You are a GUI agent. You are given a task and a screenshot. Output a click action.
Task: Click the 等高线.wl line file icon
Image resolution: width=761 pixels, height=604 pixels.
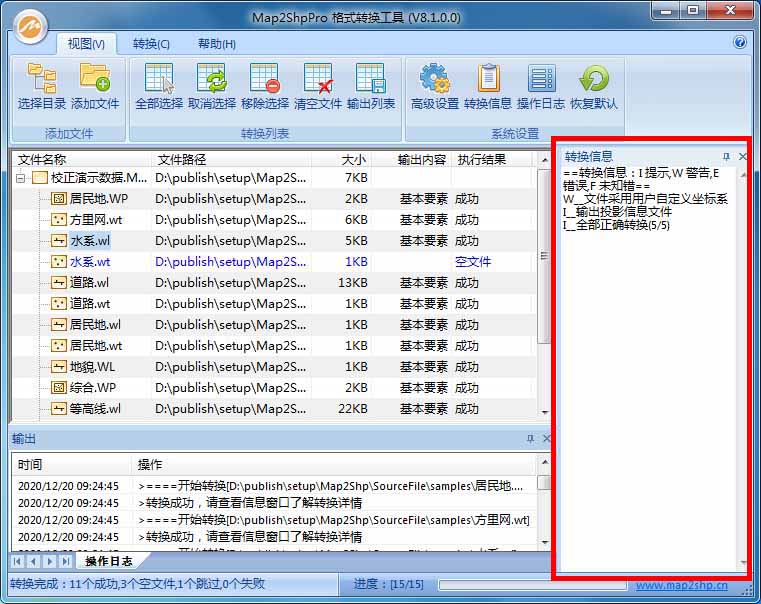[x=59, y=408]
